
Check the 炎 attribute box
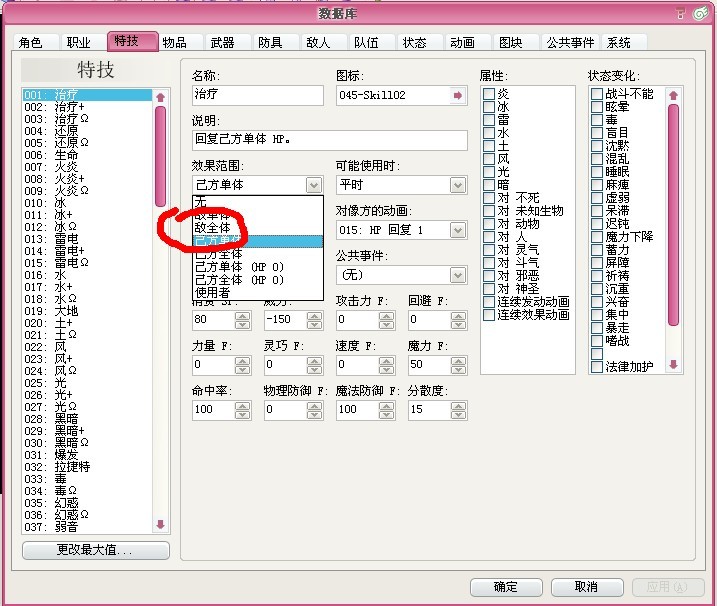pyautogui.click(x=489, y=94)
